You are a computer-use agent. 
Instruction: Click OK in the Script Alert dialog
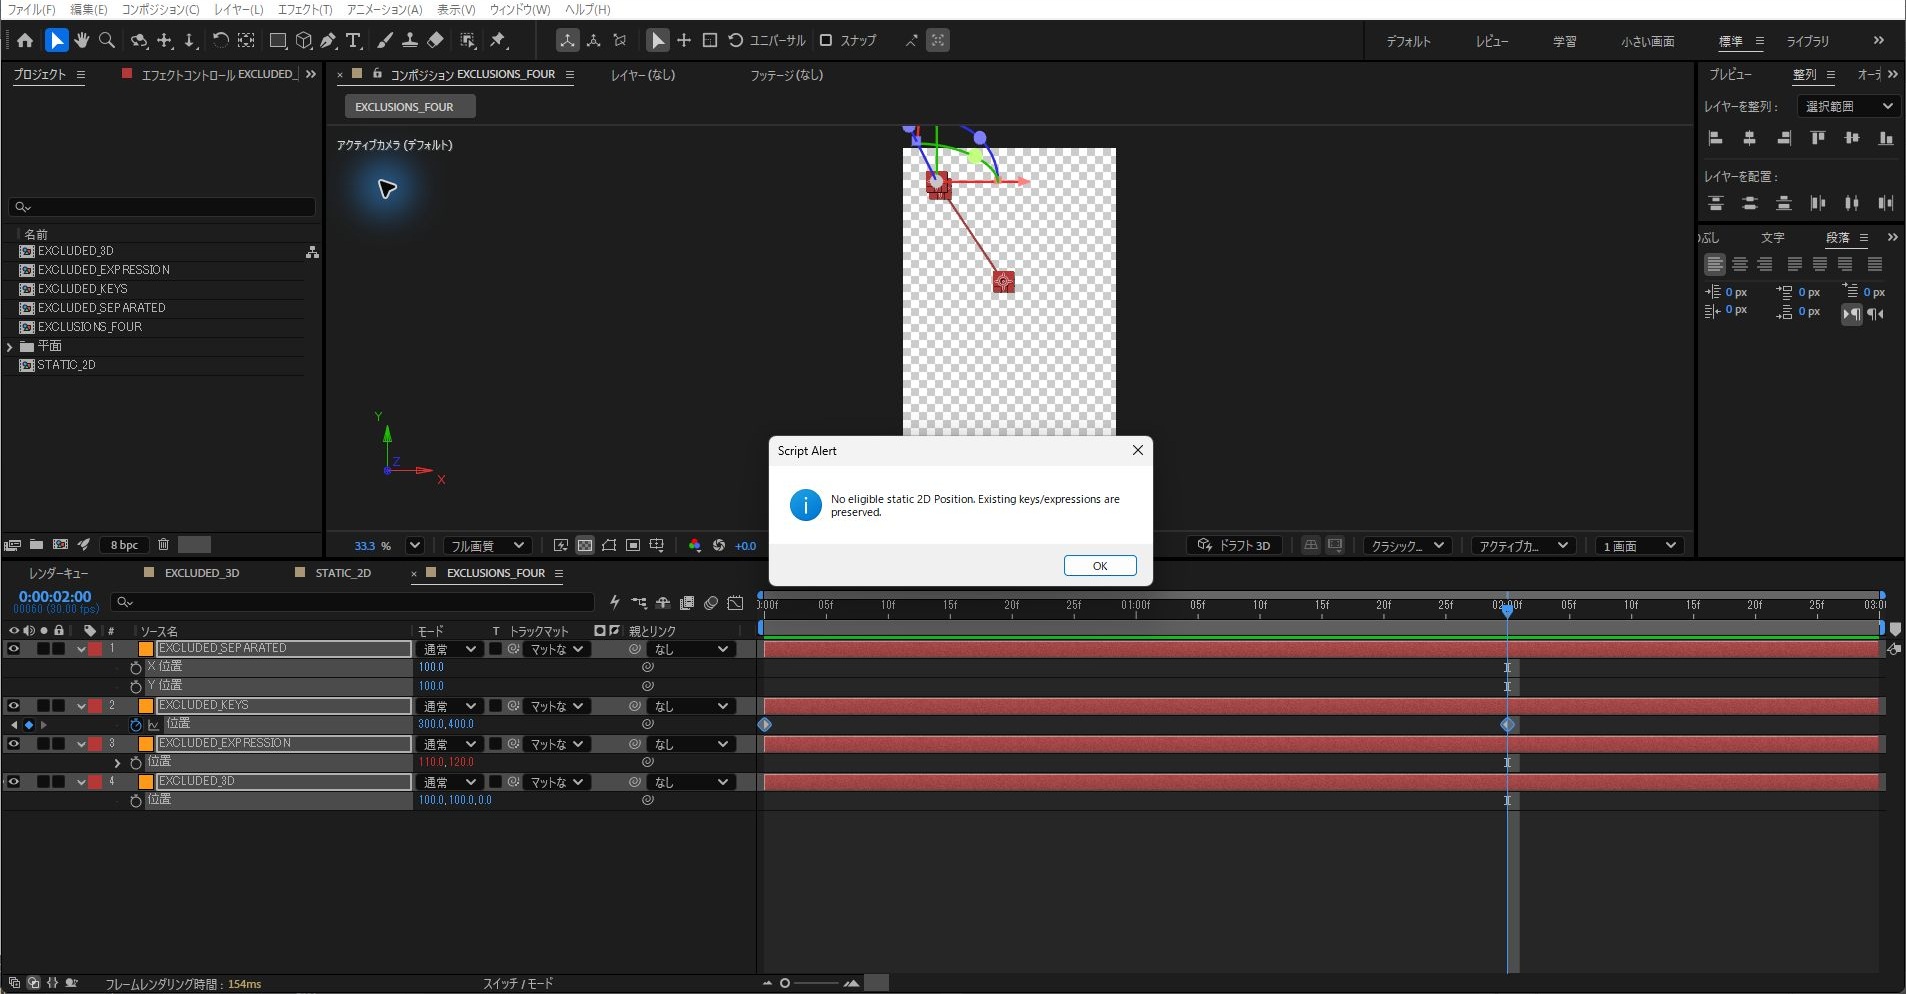click(x=1100, y=566)
